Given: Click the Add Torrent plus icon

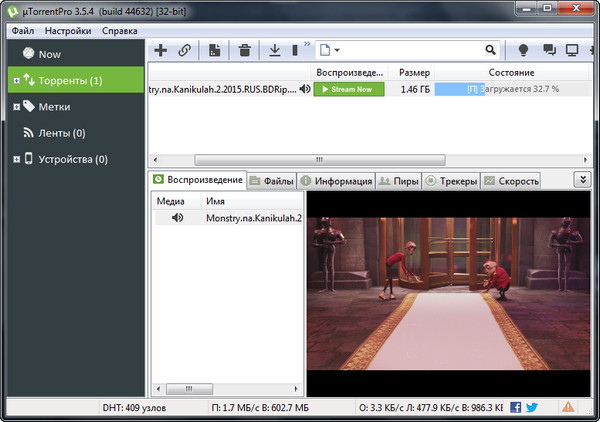Looking at the screenshot, I should pos(160,49).
